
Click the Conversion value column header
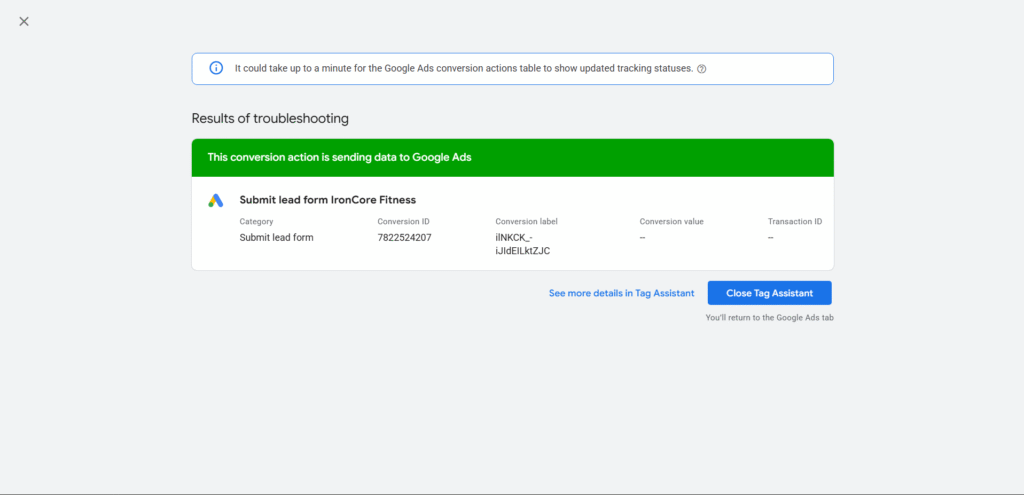[x=671, y=221]
